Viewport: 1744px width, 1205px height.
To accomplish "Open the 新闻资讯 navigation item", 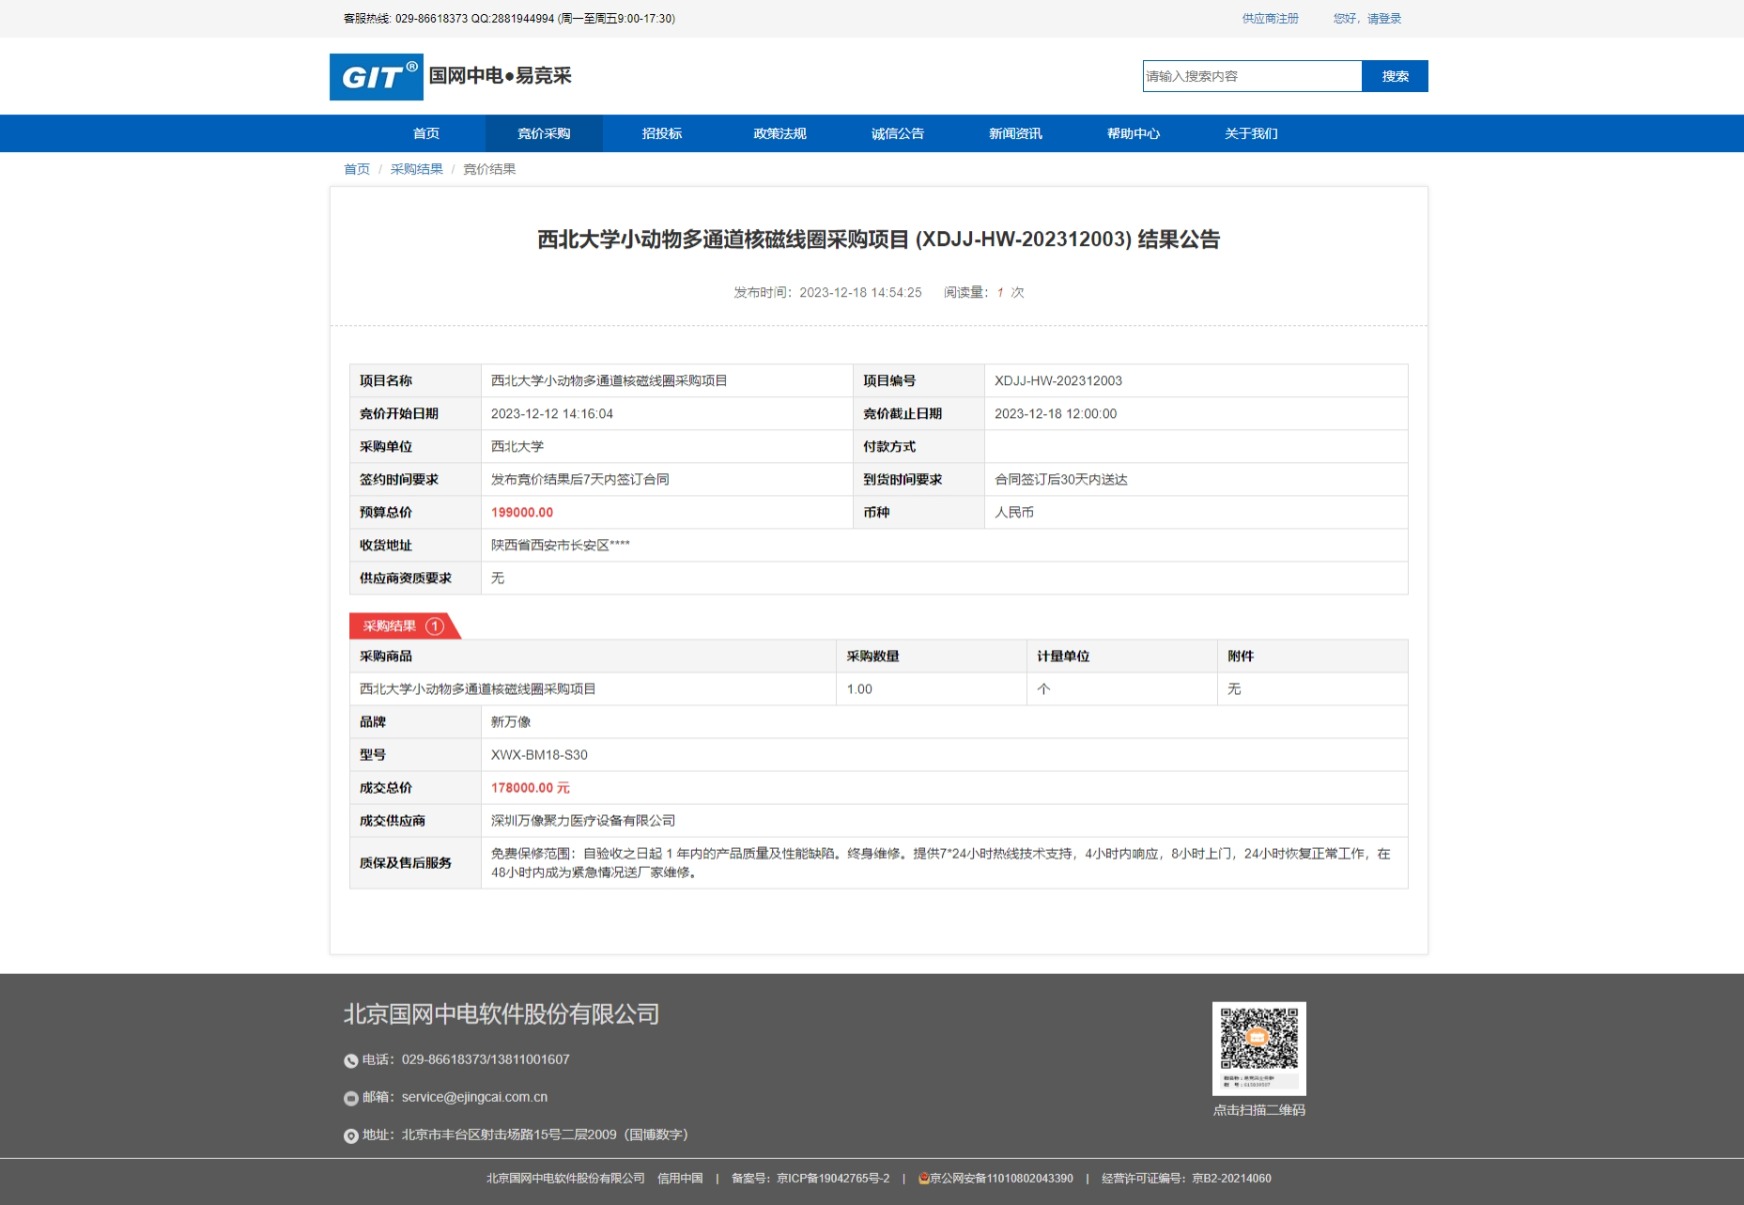I will 1015,134.
